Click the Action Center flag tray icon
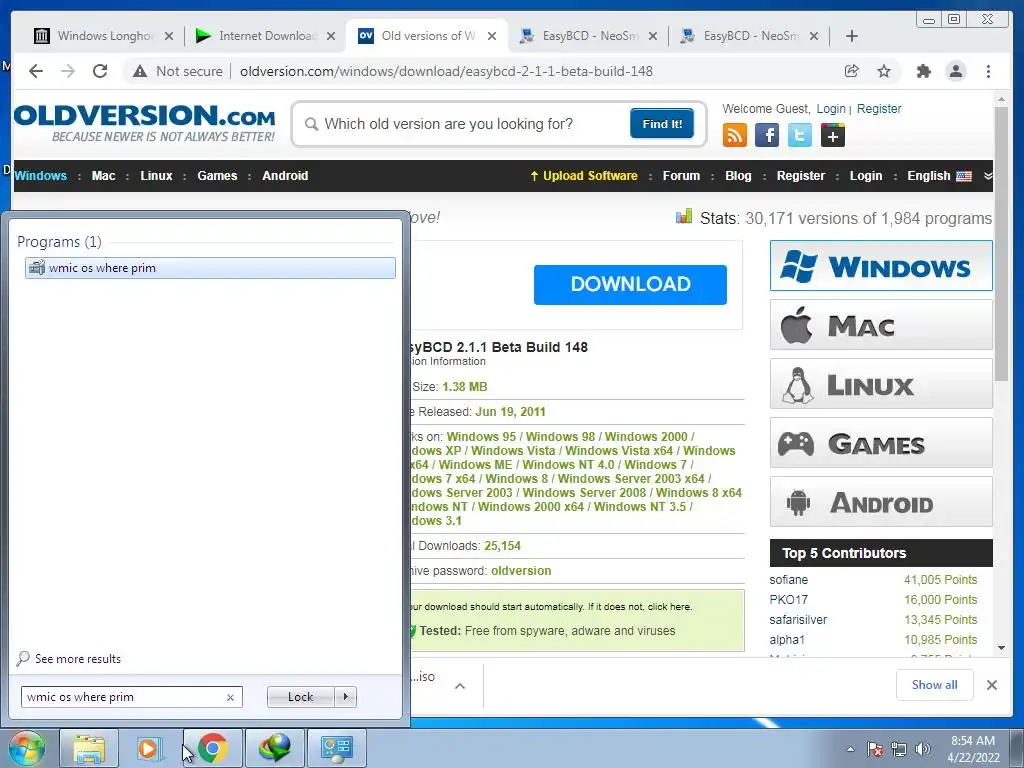The height and width of the screenshot is (768, 1024). (874, 749)
